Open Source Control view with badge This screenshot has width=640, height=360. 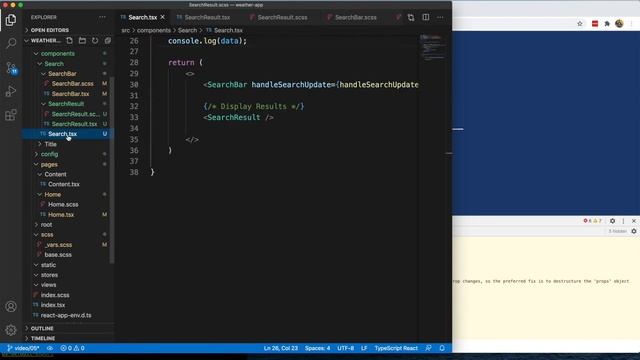tap(11, 68)
